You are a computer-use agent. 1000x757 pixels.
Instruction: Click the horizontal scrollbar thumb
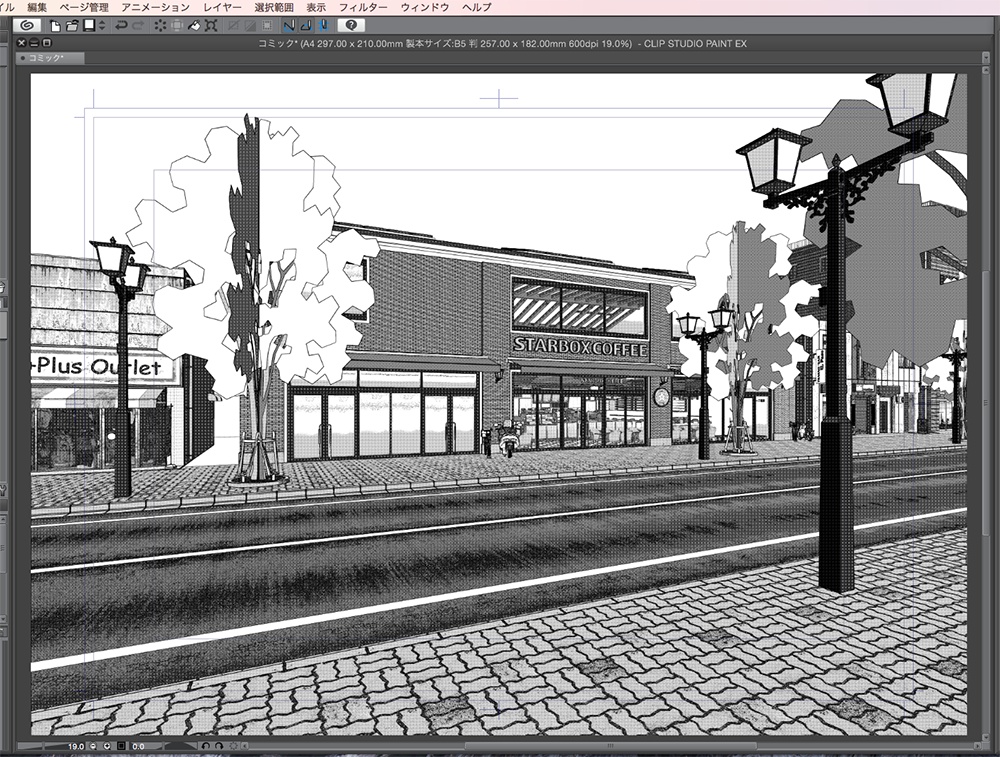[x=610, y=746]
